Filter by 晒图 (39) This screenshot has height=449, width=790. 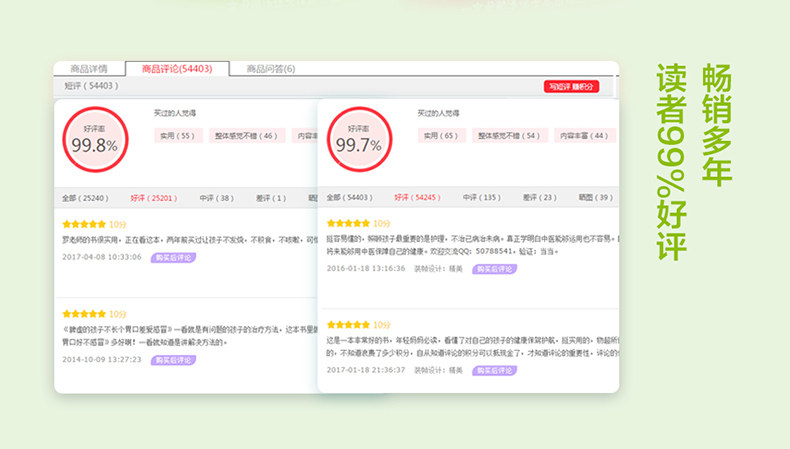(596, 197)
